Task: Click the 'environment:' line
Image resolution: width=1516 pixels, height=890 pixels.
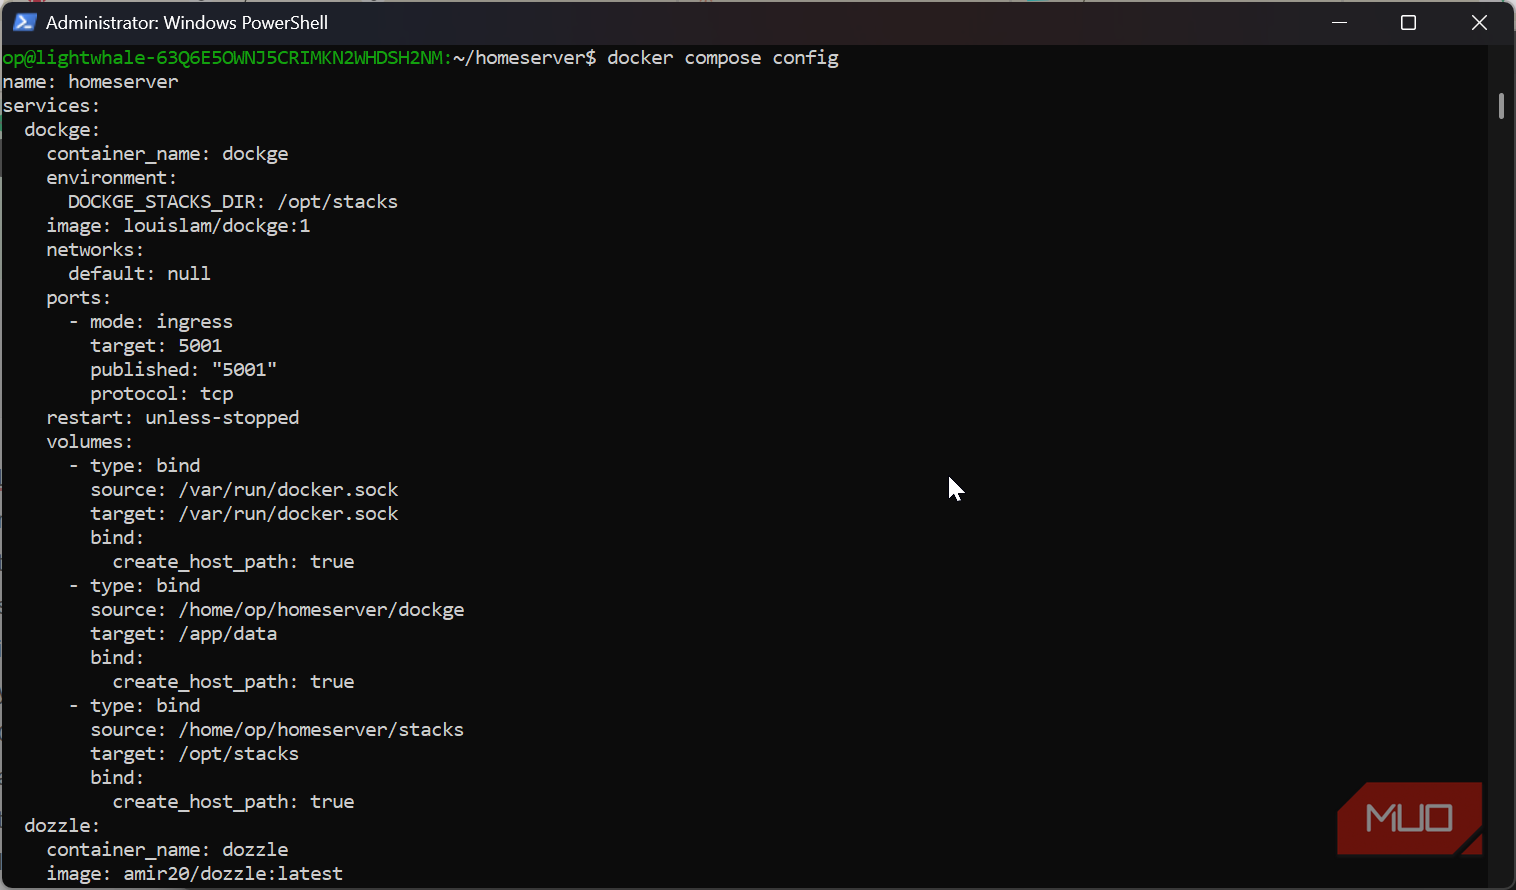Action: click(x=111, y=178)
